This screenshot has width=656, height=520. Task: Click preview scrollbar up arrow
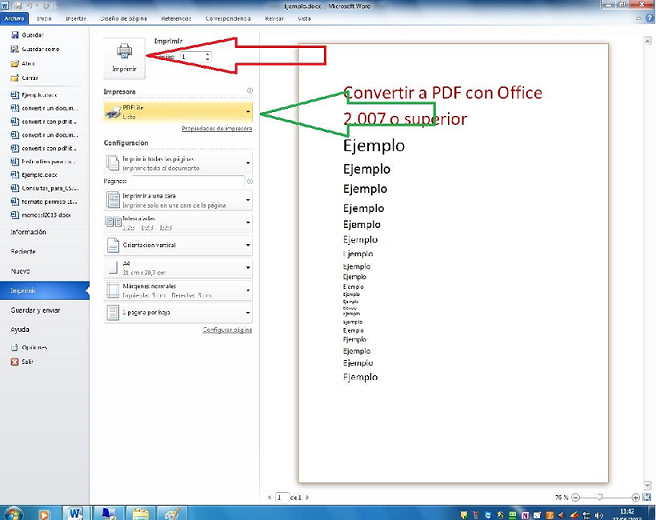point(647,41)
